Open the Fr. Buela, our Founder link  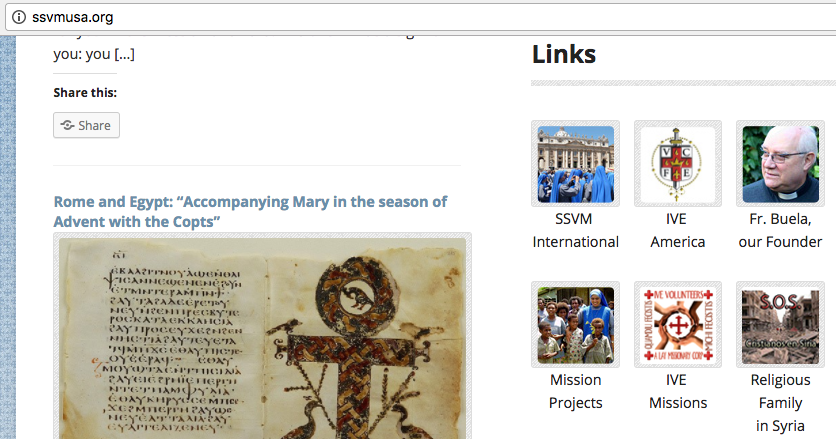(780, 230)
